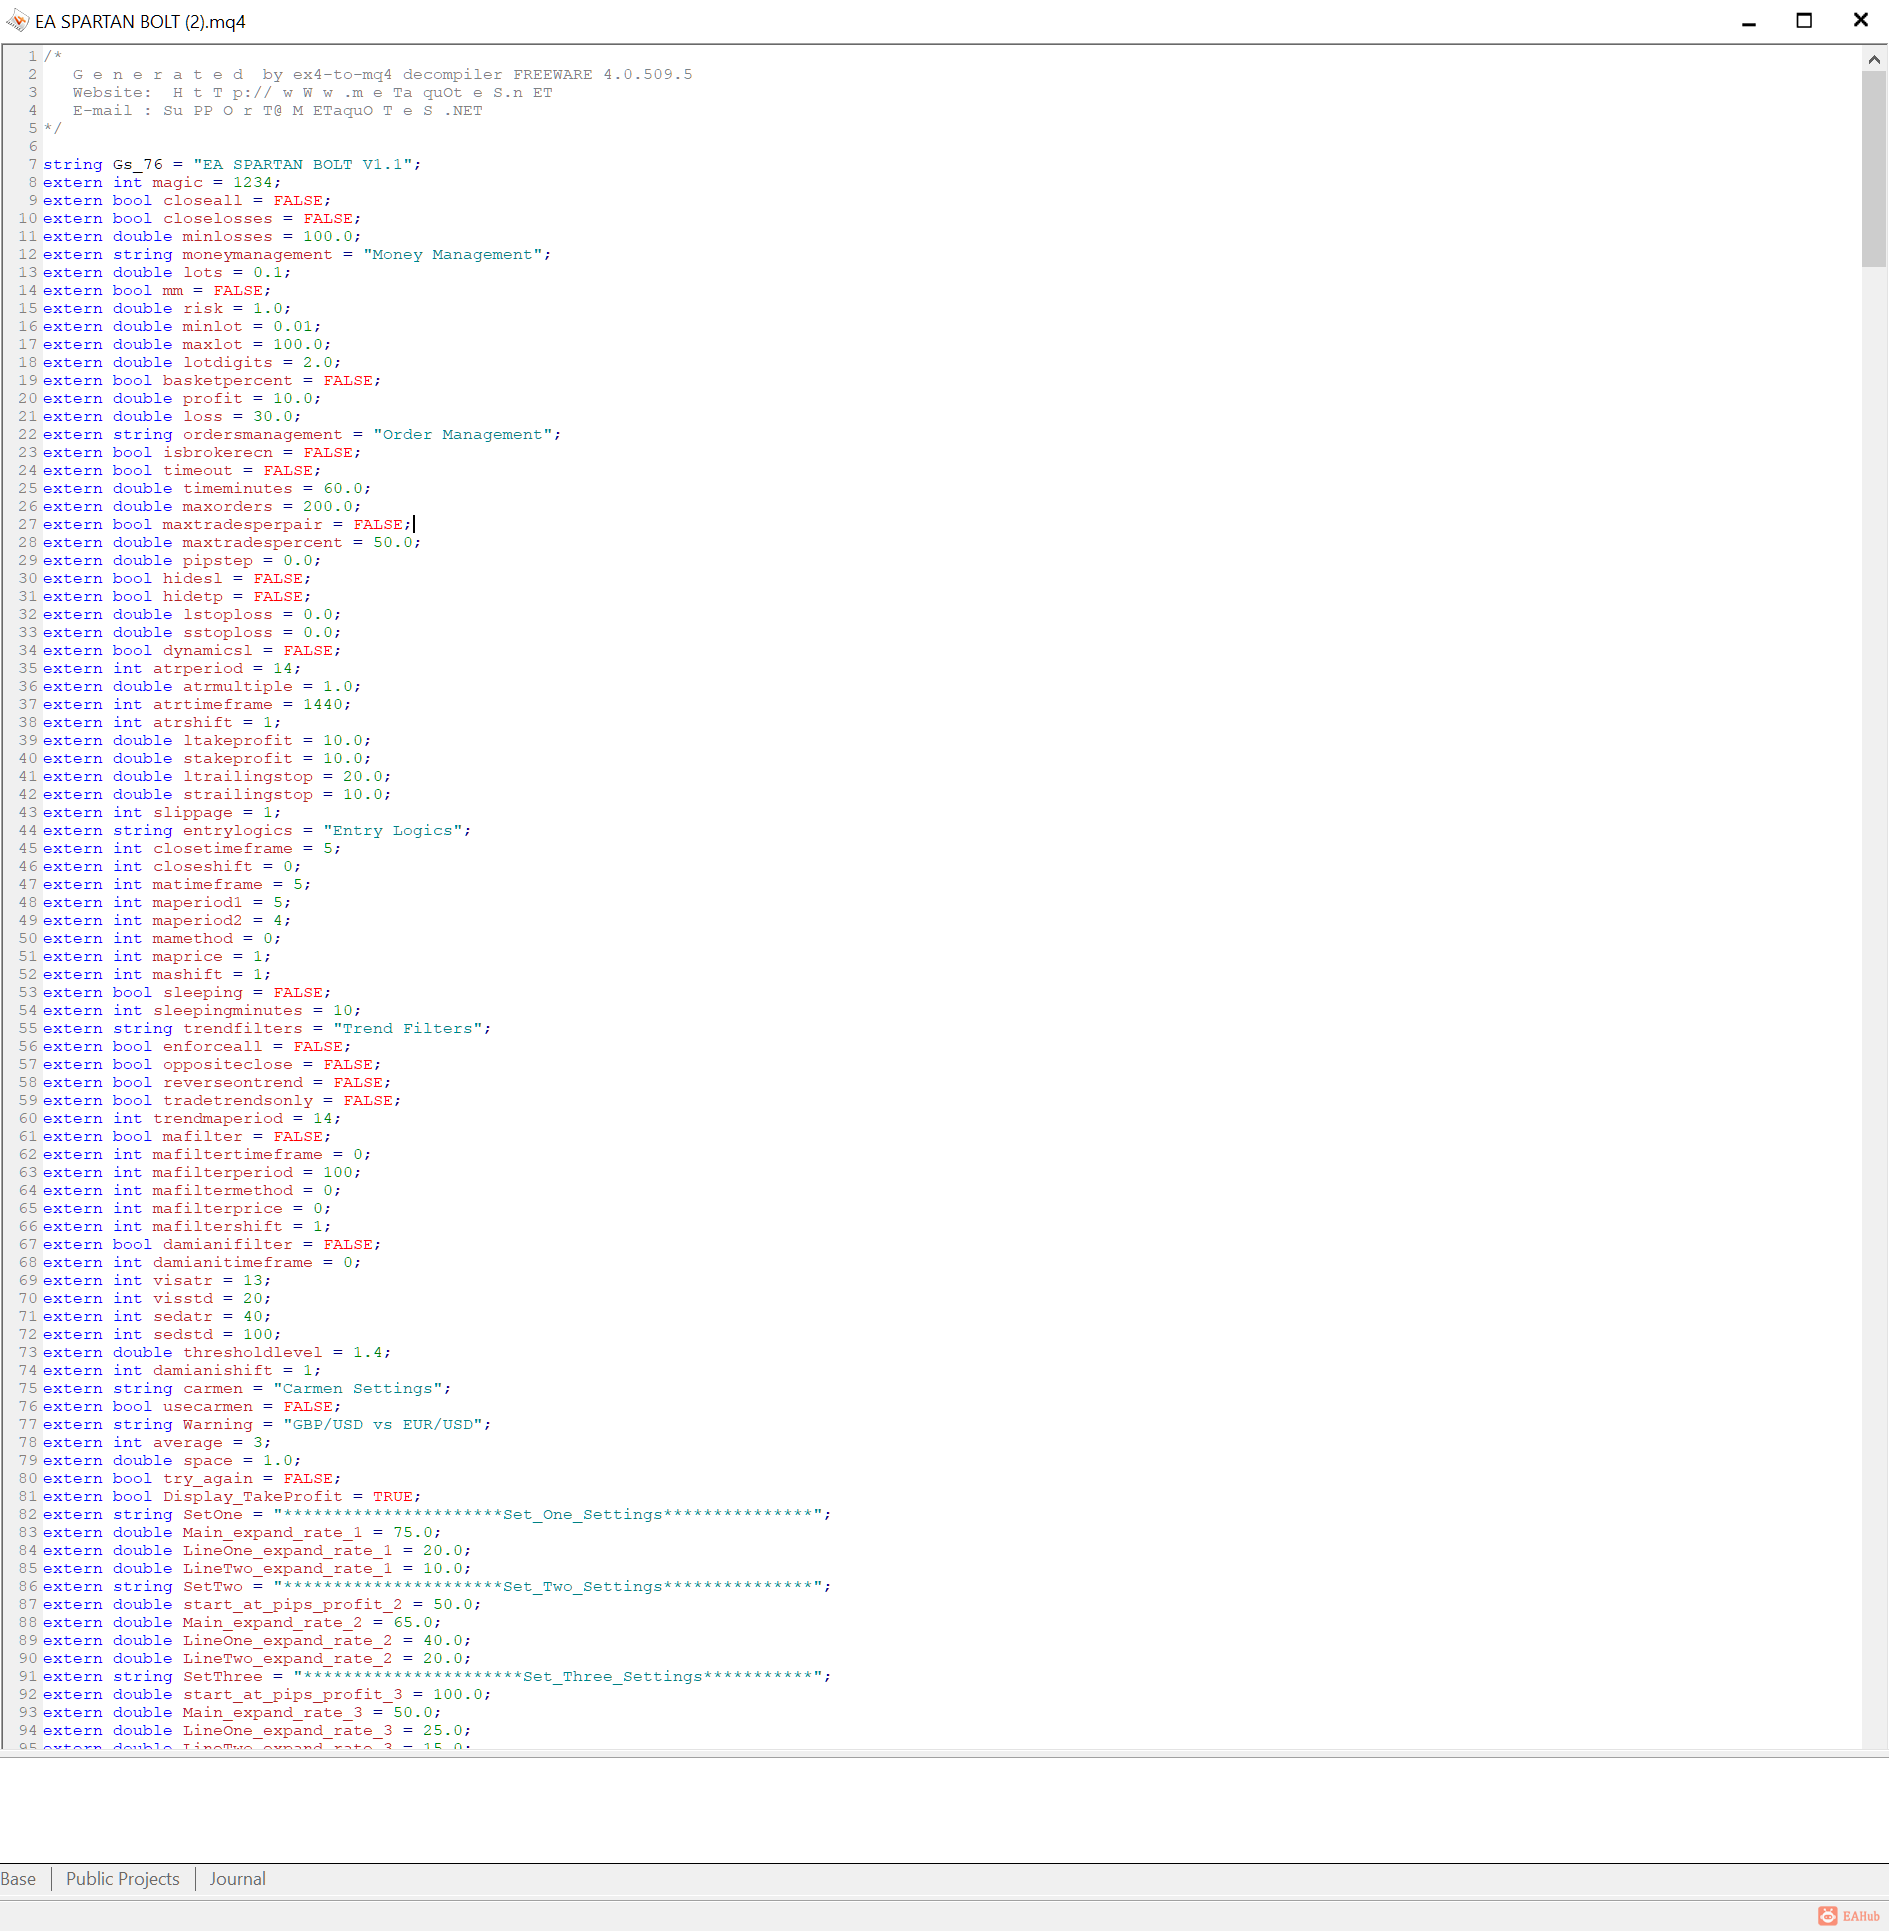This screenshot has height=1931, width=1889.
Task: Close the EA SPARTAN BOLT (2).mq4 window
Action: click(x=1861, y=21)
